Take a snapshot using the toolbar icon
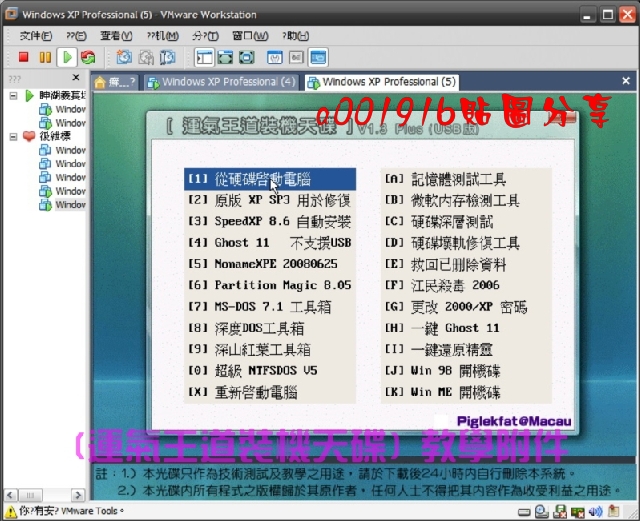 123,58
